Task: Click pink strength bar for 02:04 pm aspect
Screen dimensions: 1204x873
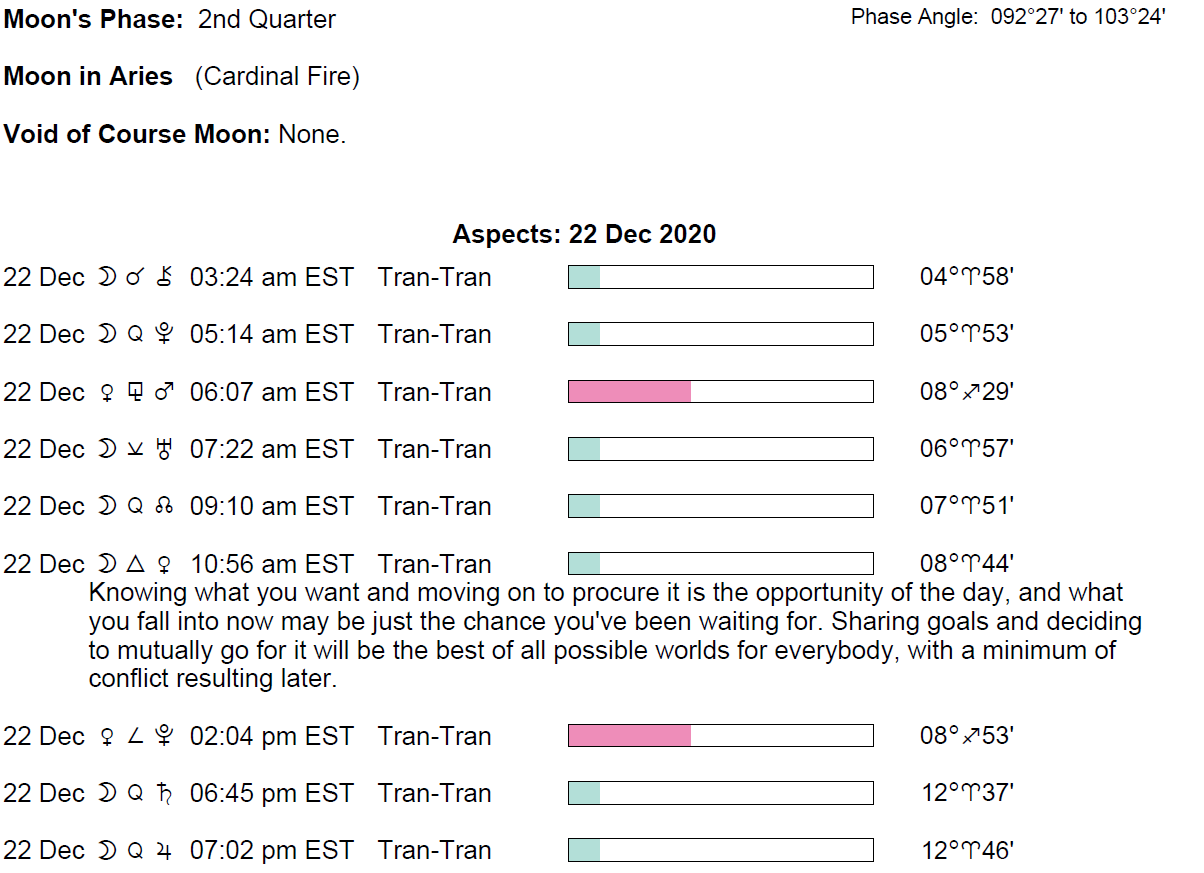Action: click(629, 736)
